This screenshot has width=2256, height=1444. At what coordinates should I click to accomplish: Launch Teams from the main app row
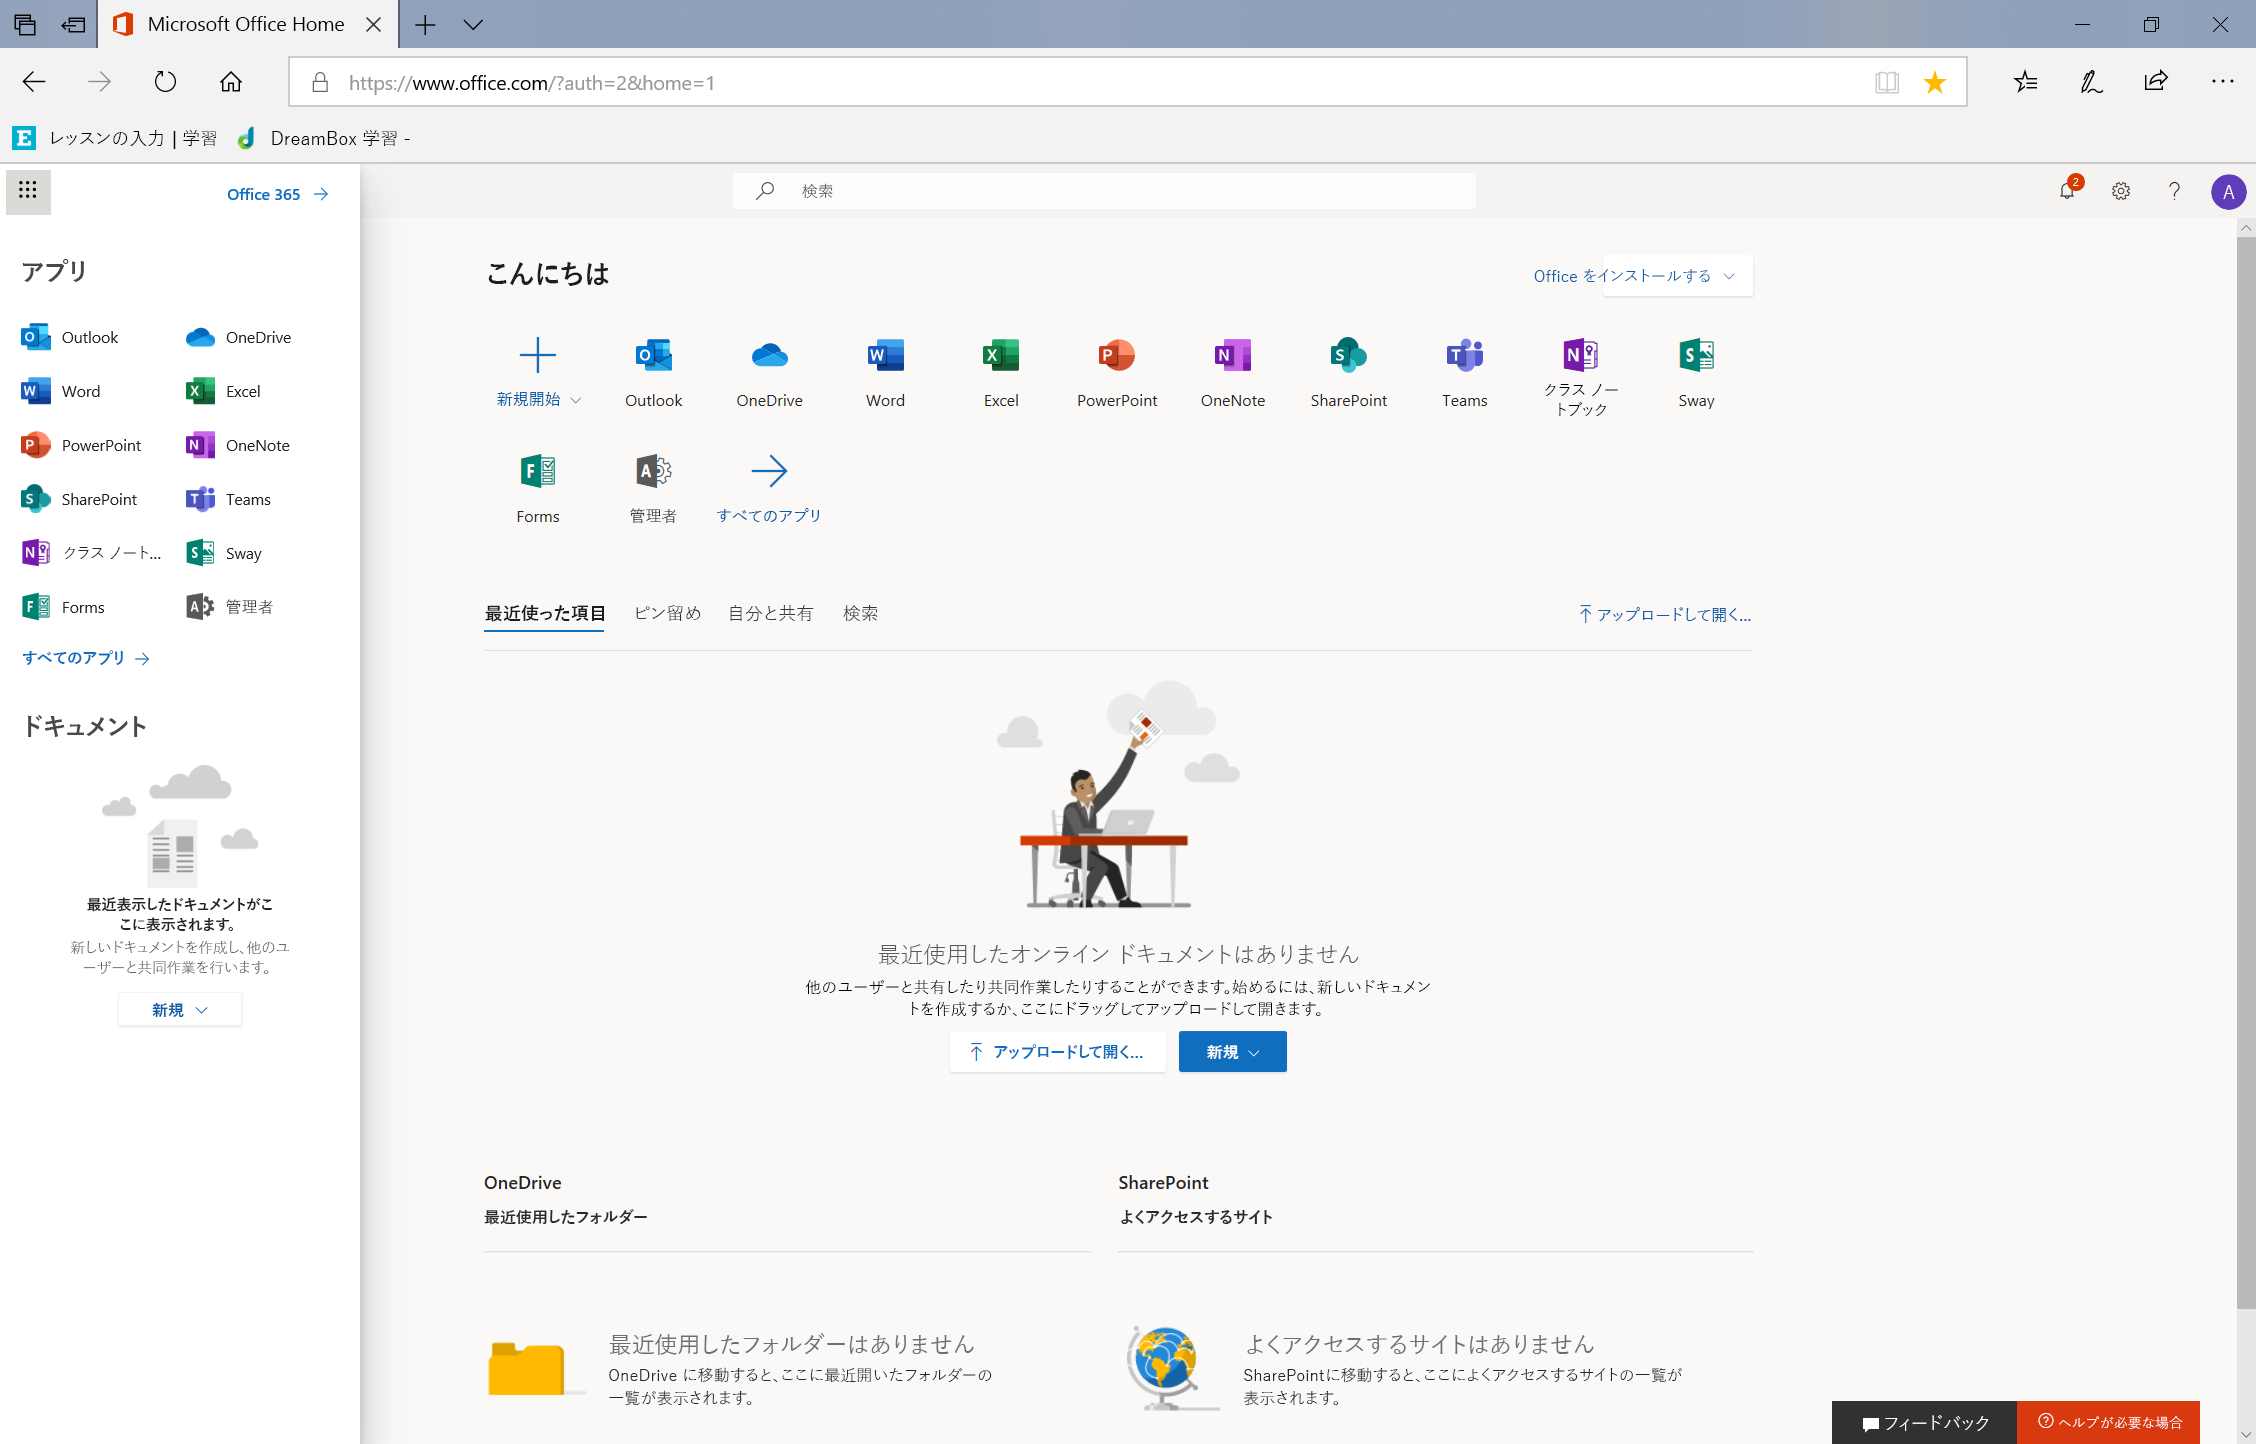(x=1465, y=372)
